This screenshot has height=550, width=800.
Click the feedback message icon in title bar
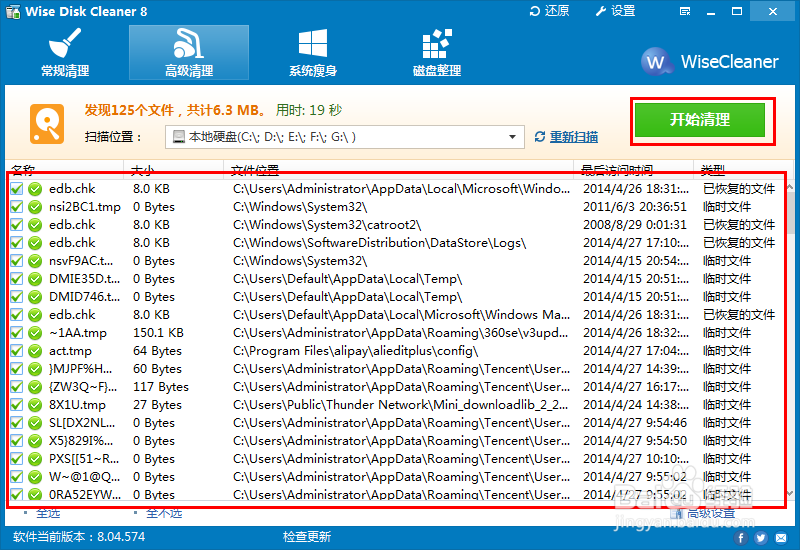tap(685, 11)
